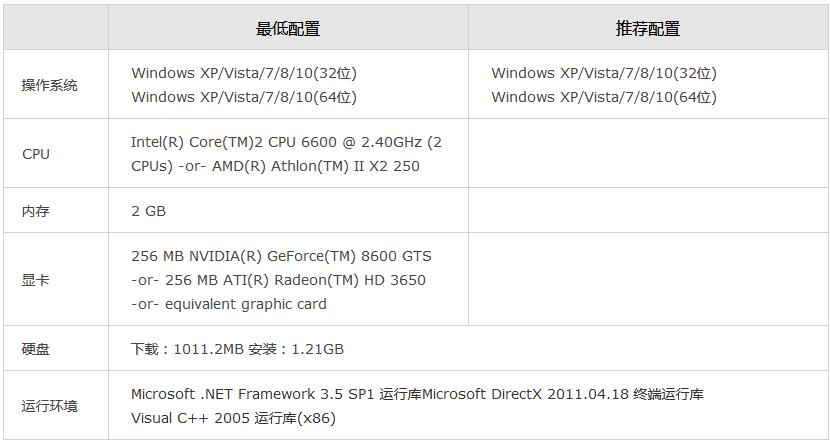Click the NVIDIA GeForce 8600 GTS line
Image resolution: width=830 pixels, height=441 pixels.
point(281,256)
